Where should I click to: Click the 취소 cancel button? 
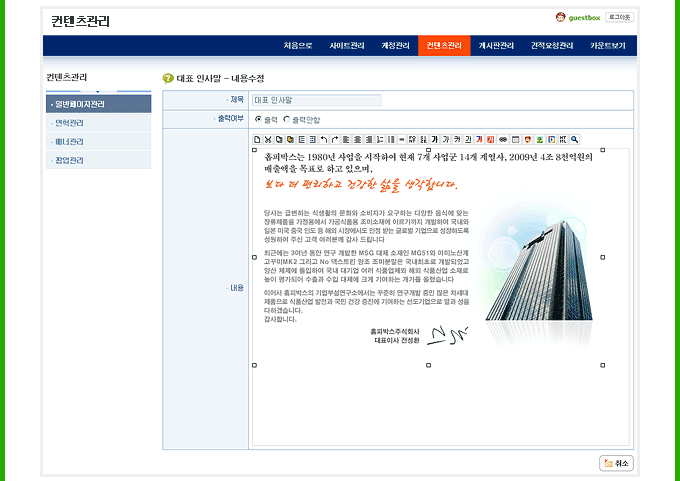[x=617, y=463]
